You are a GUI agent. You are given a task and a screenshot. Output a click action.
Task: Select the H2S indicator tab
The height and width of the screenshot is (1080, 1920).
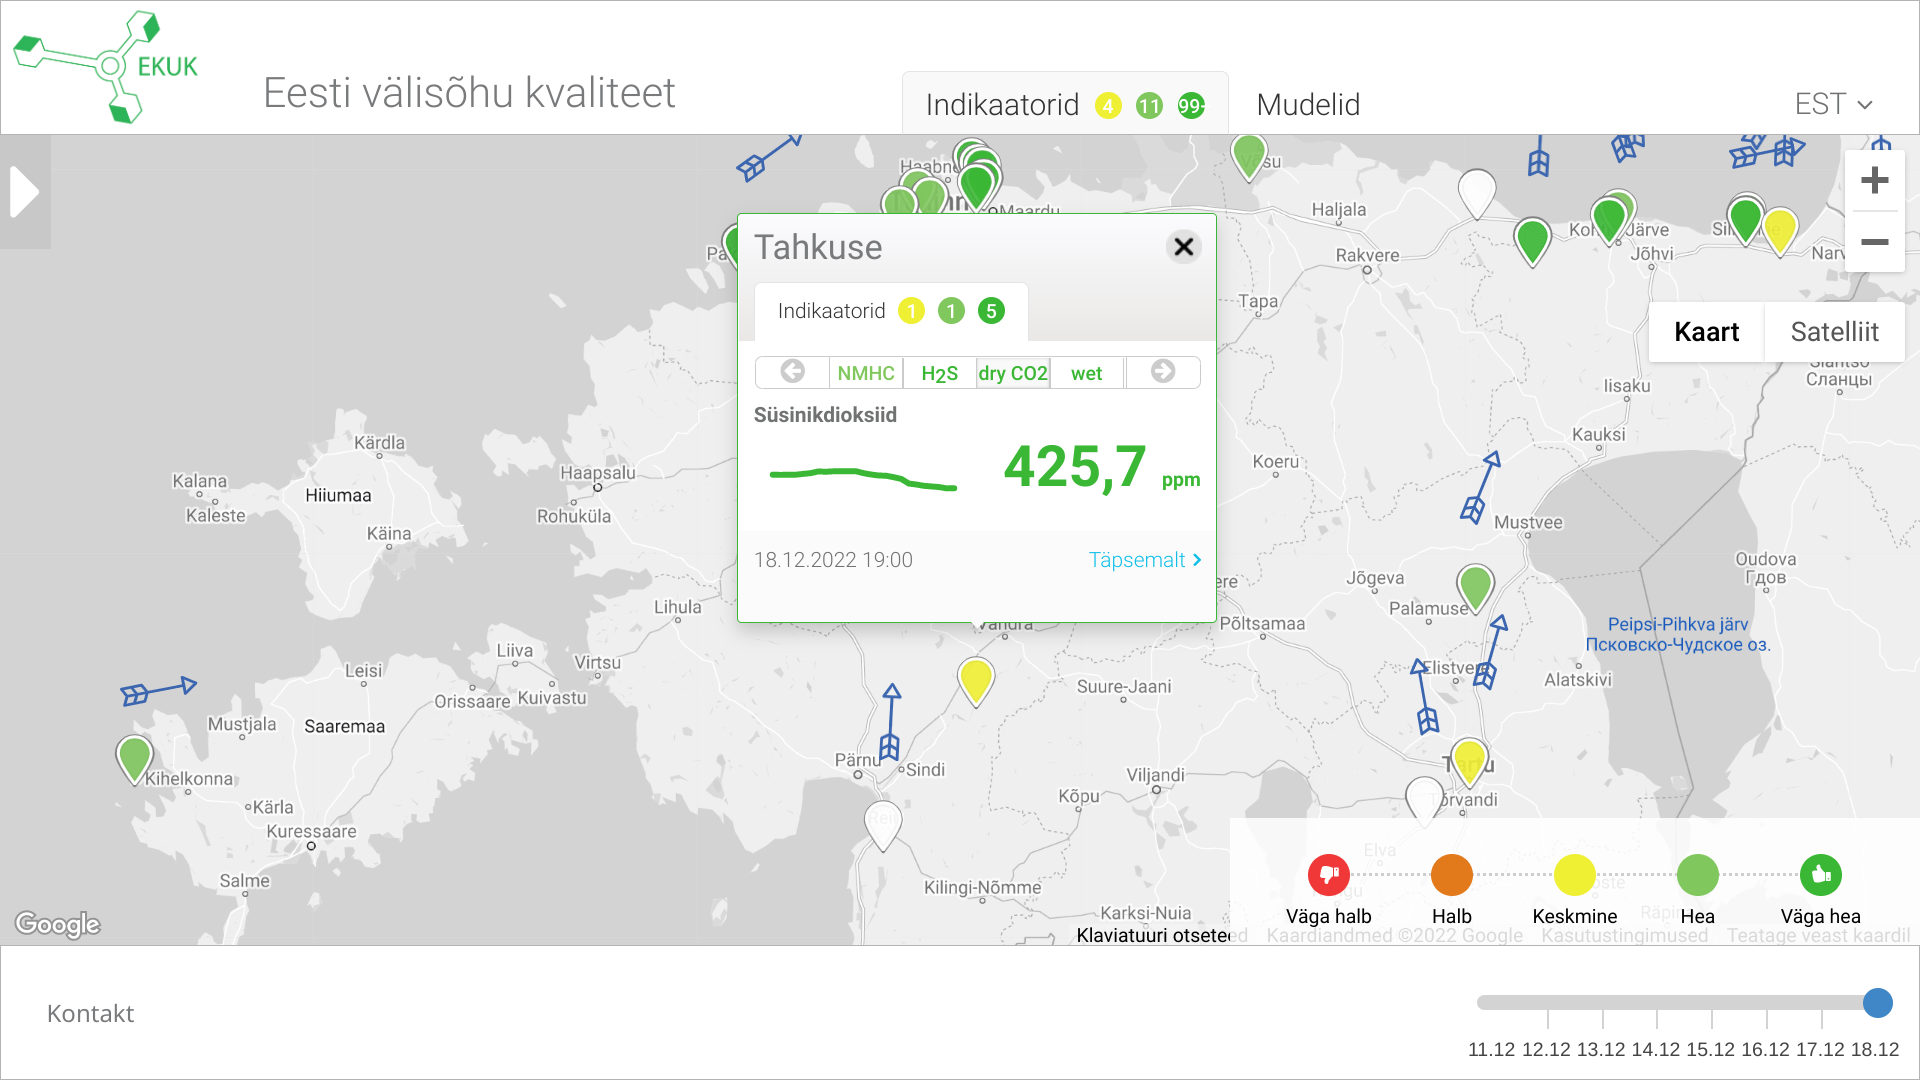point(939,373)
